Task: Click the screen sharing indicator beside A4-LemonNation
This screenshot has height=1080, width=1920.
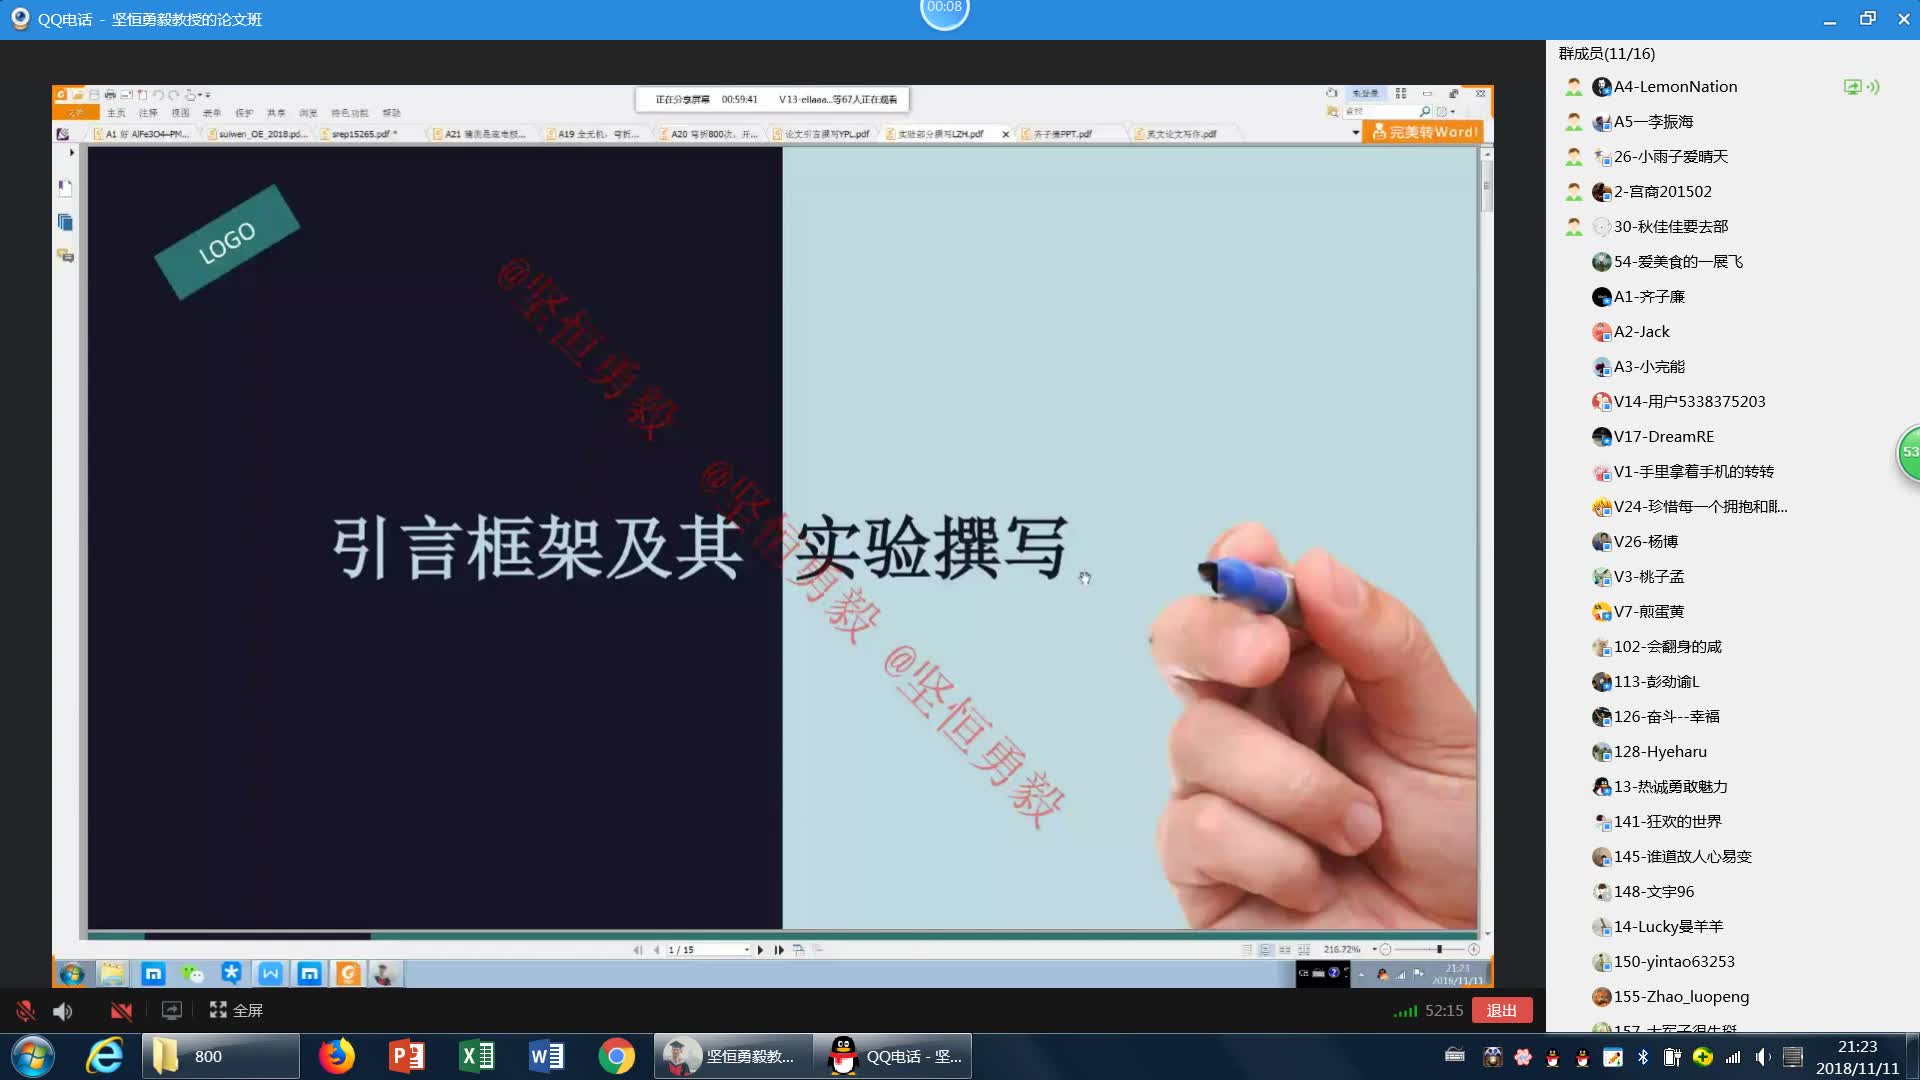Action: [x=1853, y=87]
